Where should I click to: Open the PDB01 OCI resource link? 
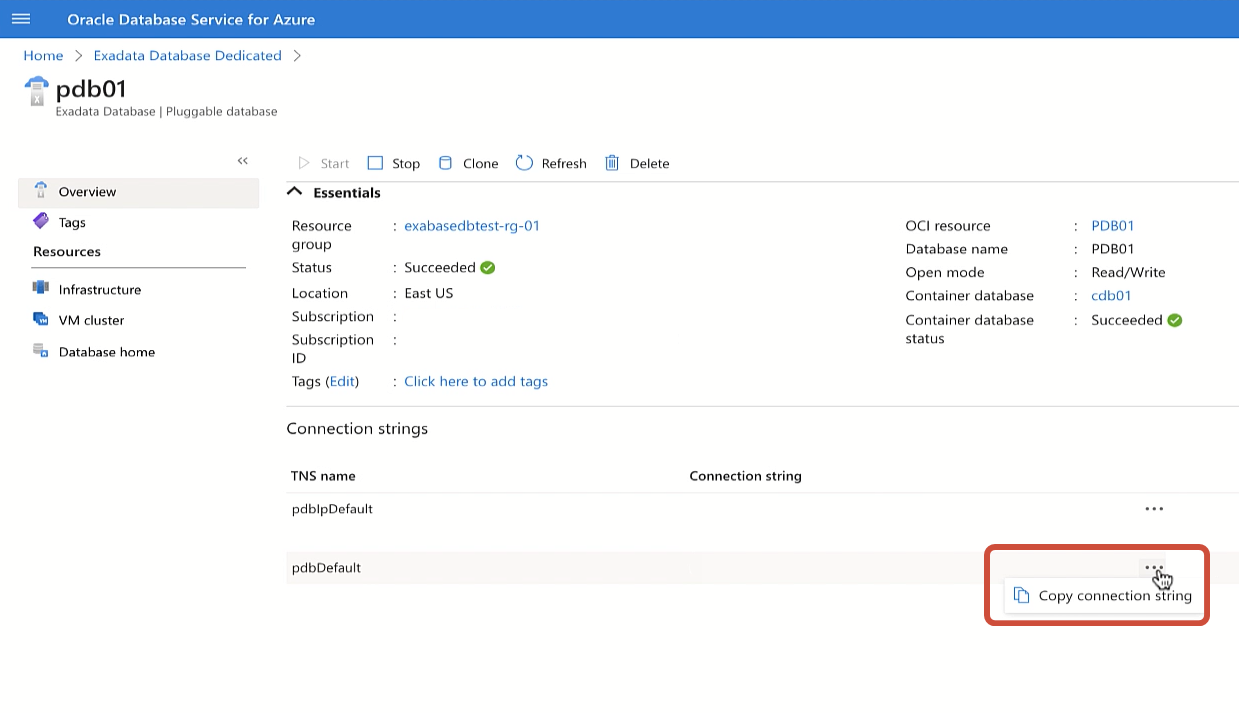1113,226
